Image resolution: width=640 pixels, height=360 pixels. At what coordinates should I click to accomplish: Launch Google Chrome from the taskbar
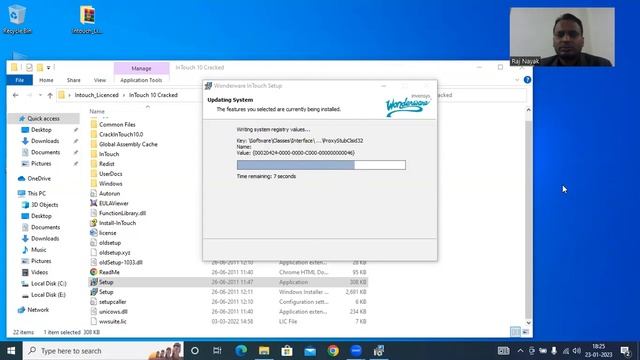[x=333, y=351]
